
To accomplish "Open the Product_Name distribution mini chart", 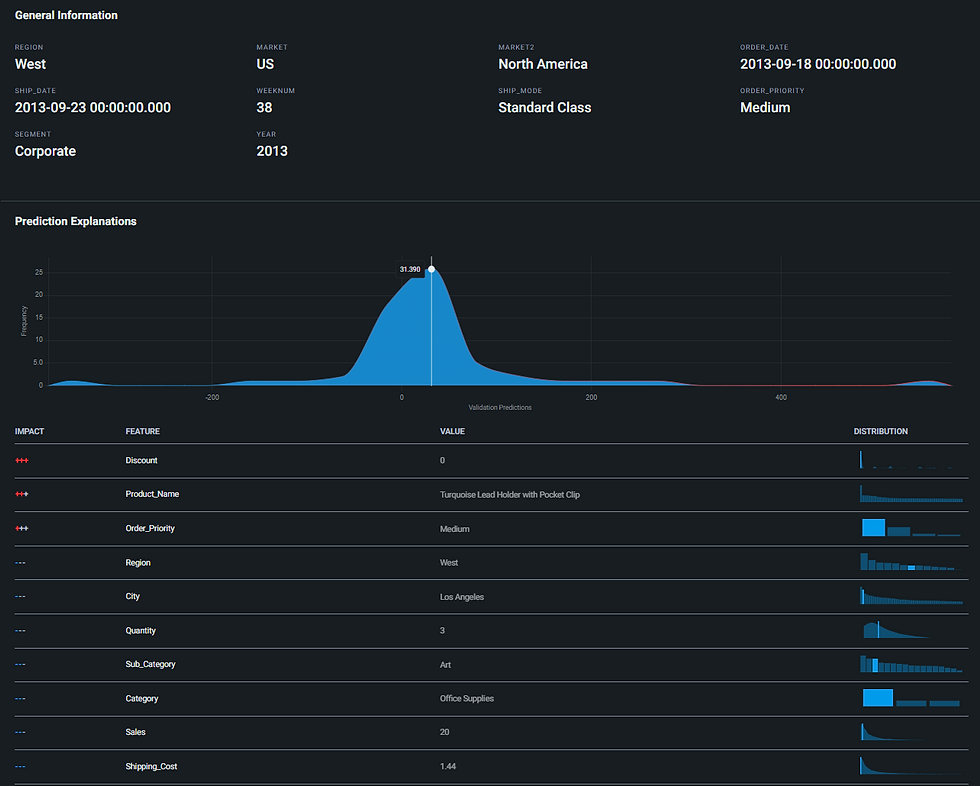I will pos(911,494).
